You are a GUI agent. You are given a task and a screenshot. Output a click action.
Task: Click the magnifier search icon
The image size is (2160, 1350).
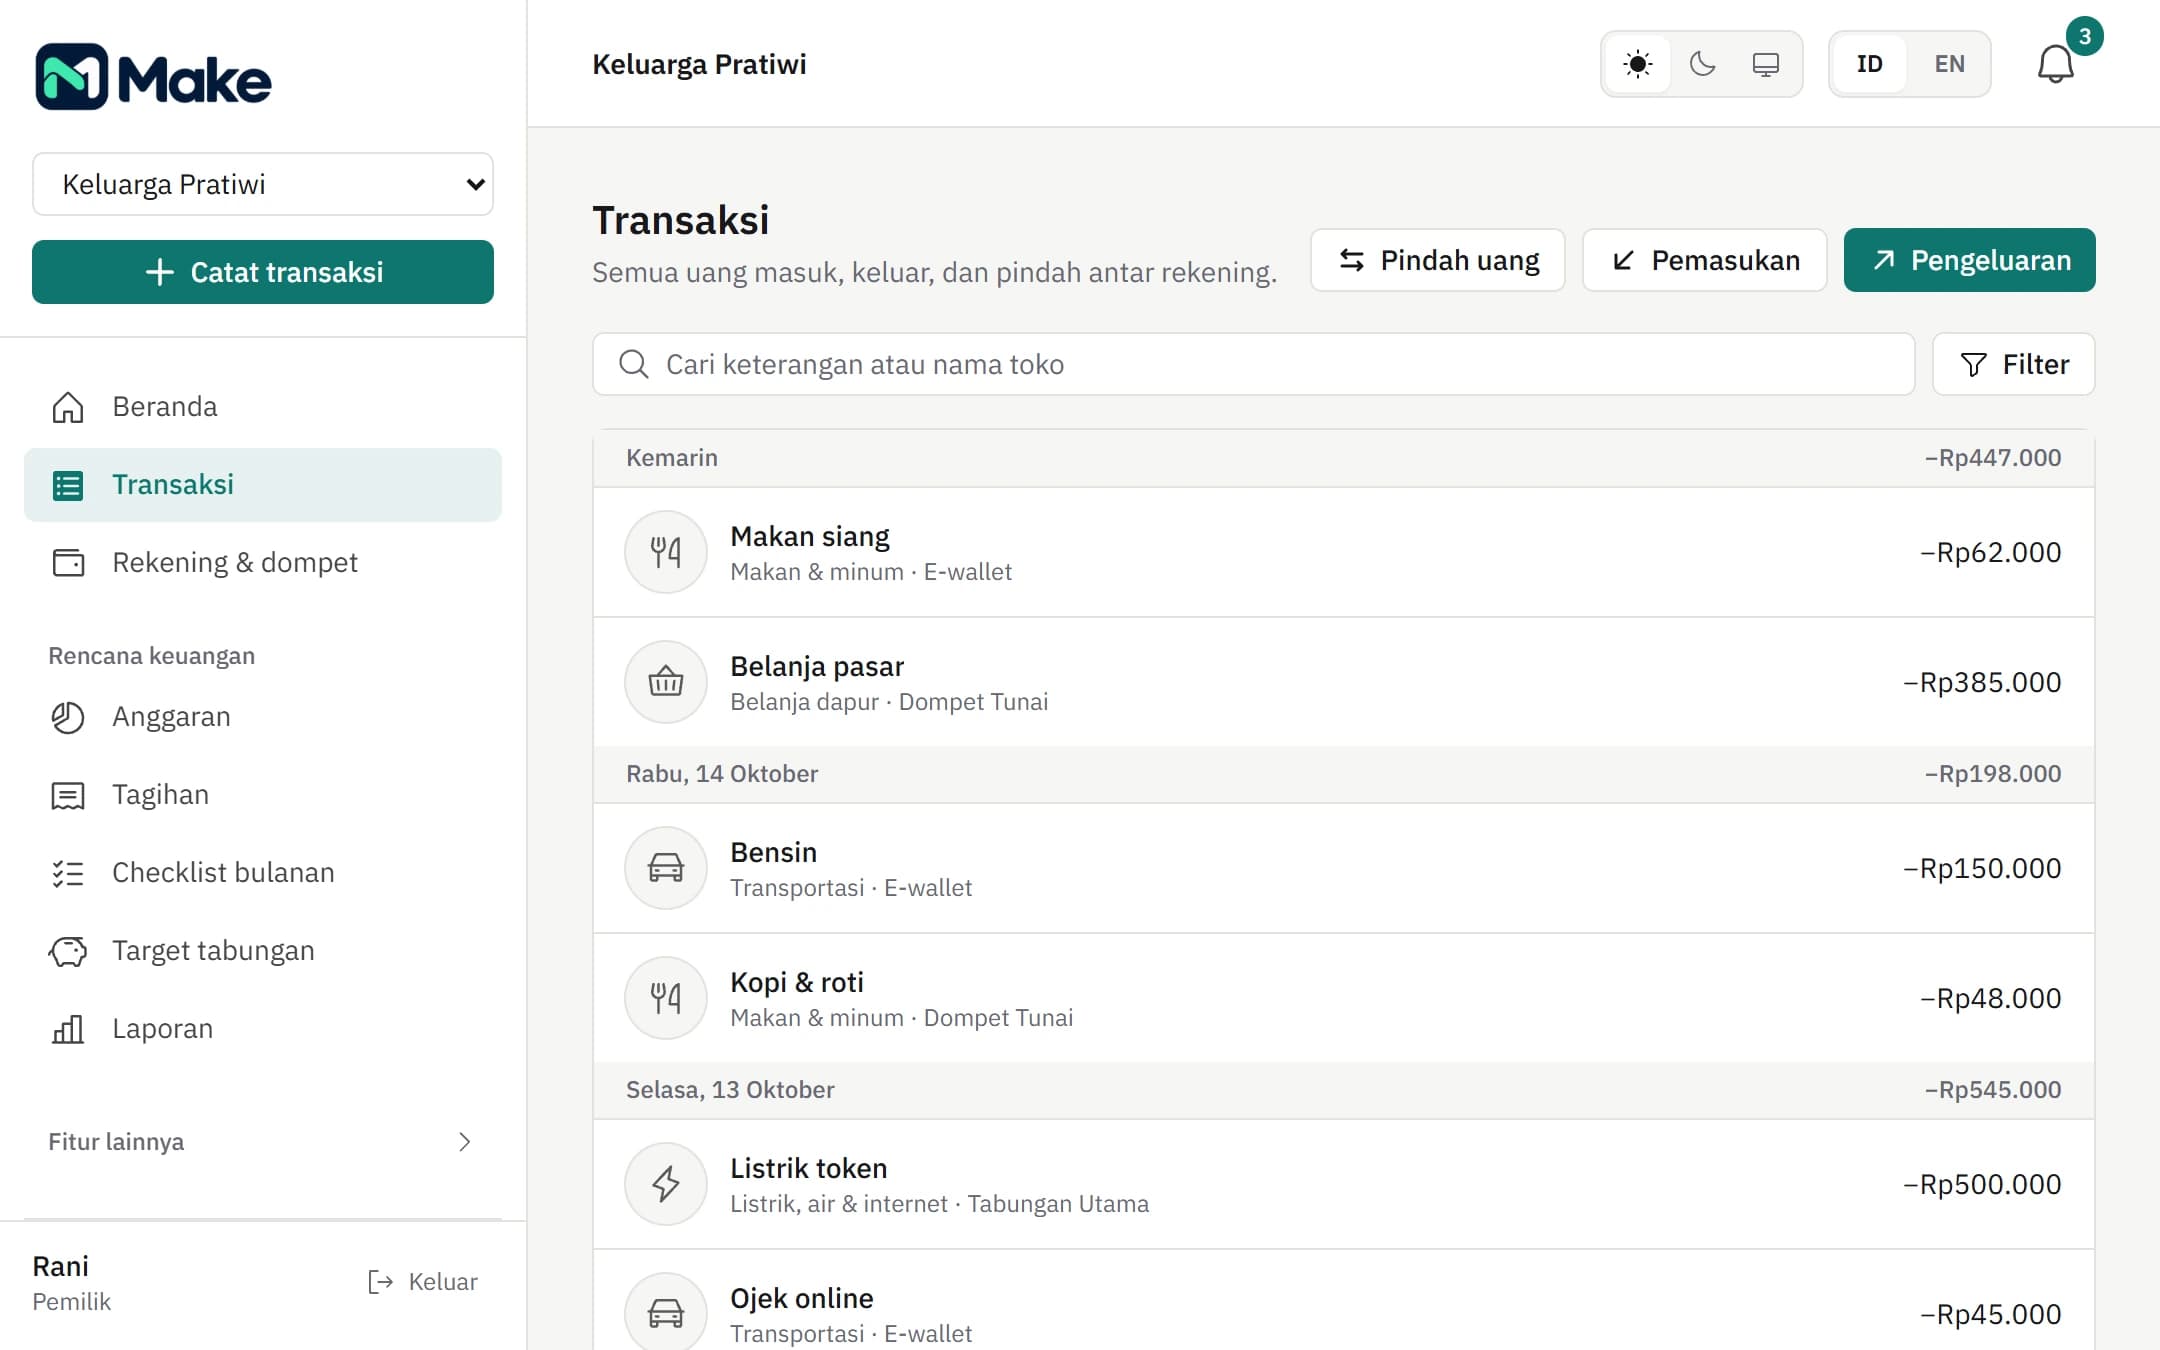coord(634,364)
